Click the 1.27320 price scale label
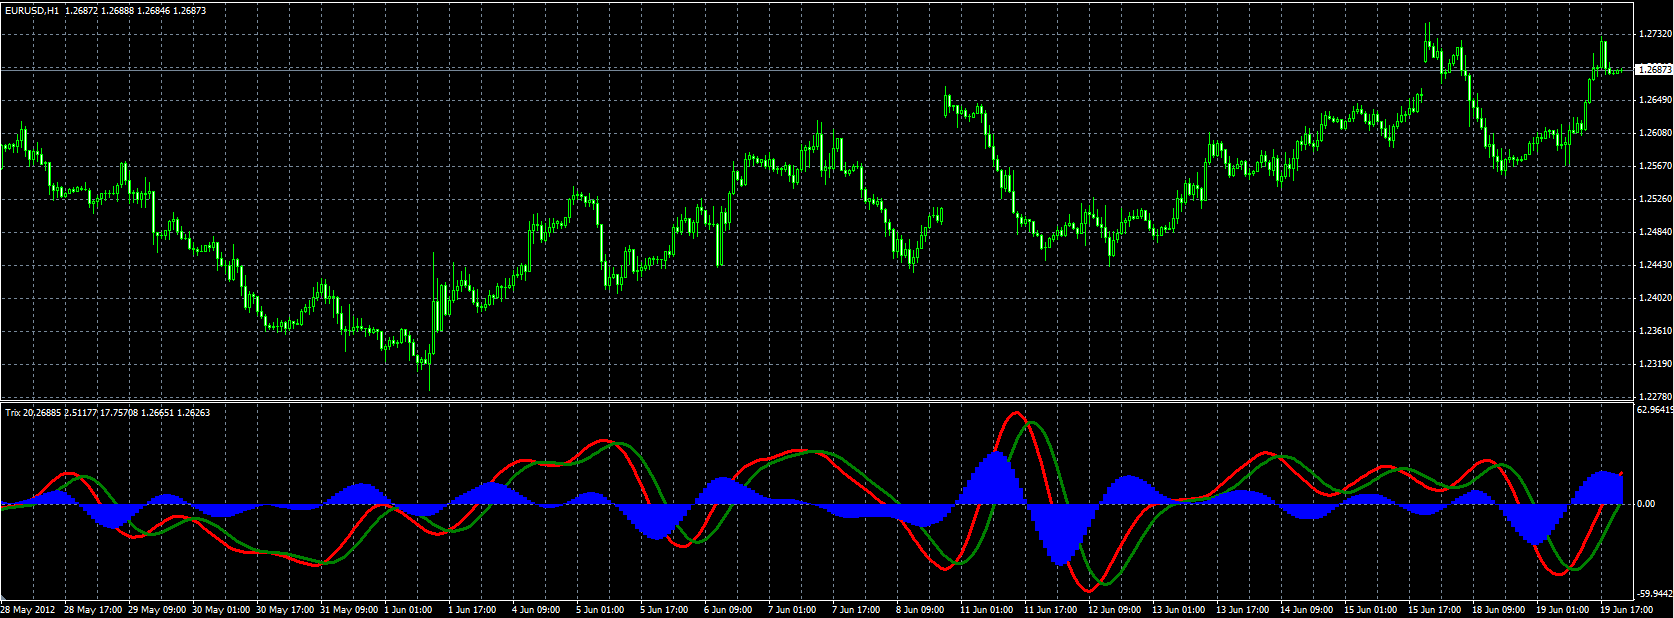The image size is (1674, 618). [x=1655, y=34]
